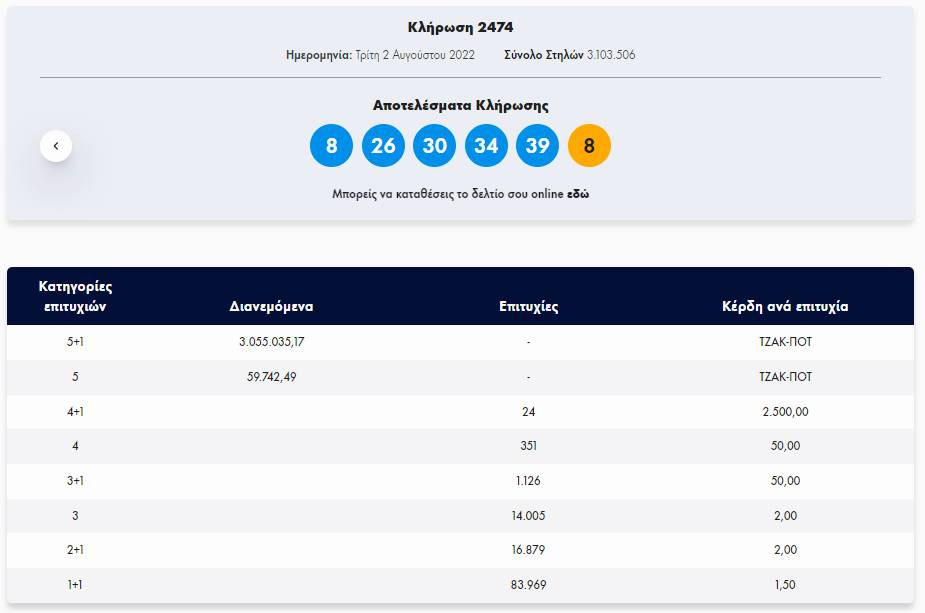Select the 5+1 category row label
The image size is (925, 613).
point(75,342)
